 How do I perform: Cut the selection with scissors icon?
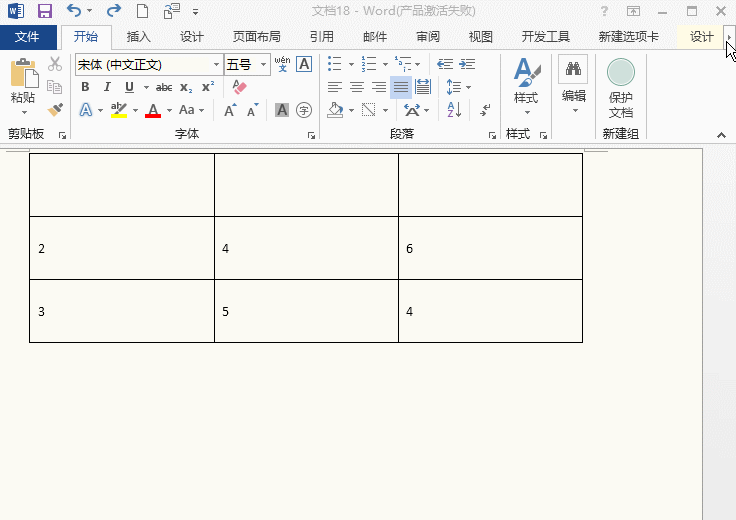pyautogui.click(x=55, y=64)
